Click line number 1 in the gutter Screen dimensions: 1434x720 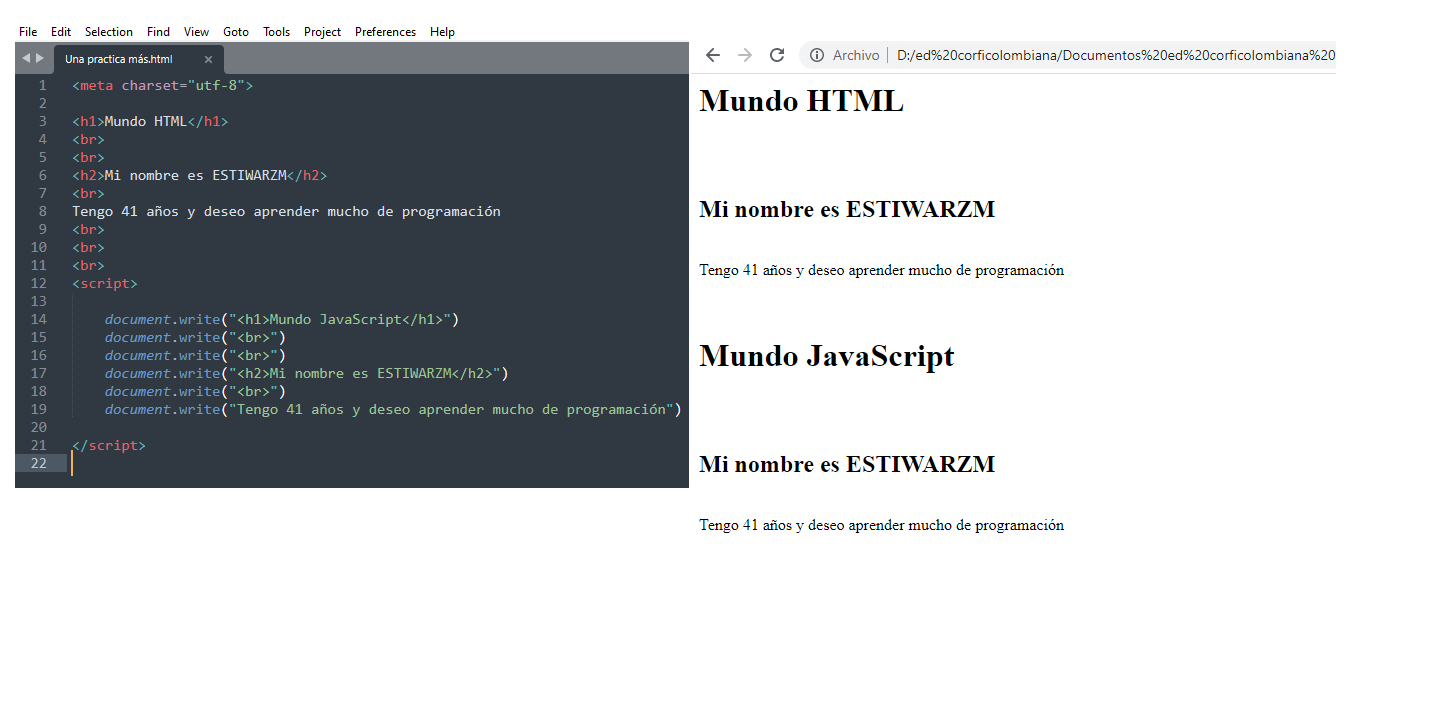pos(42,85)
